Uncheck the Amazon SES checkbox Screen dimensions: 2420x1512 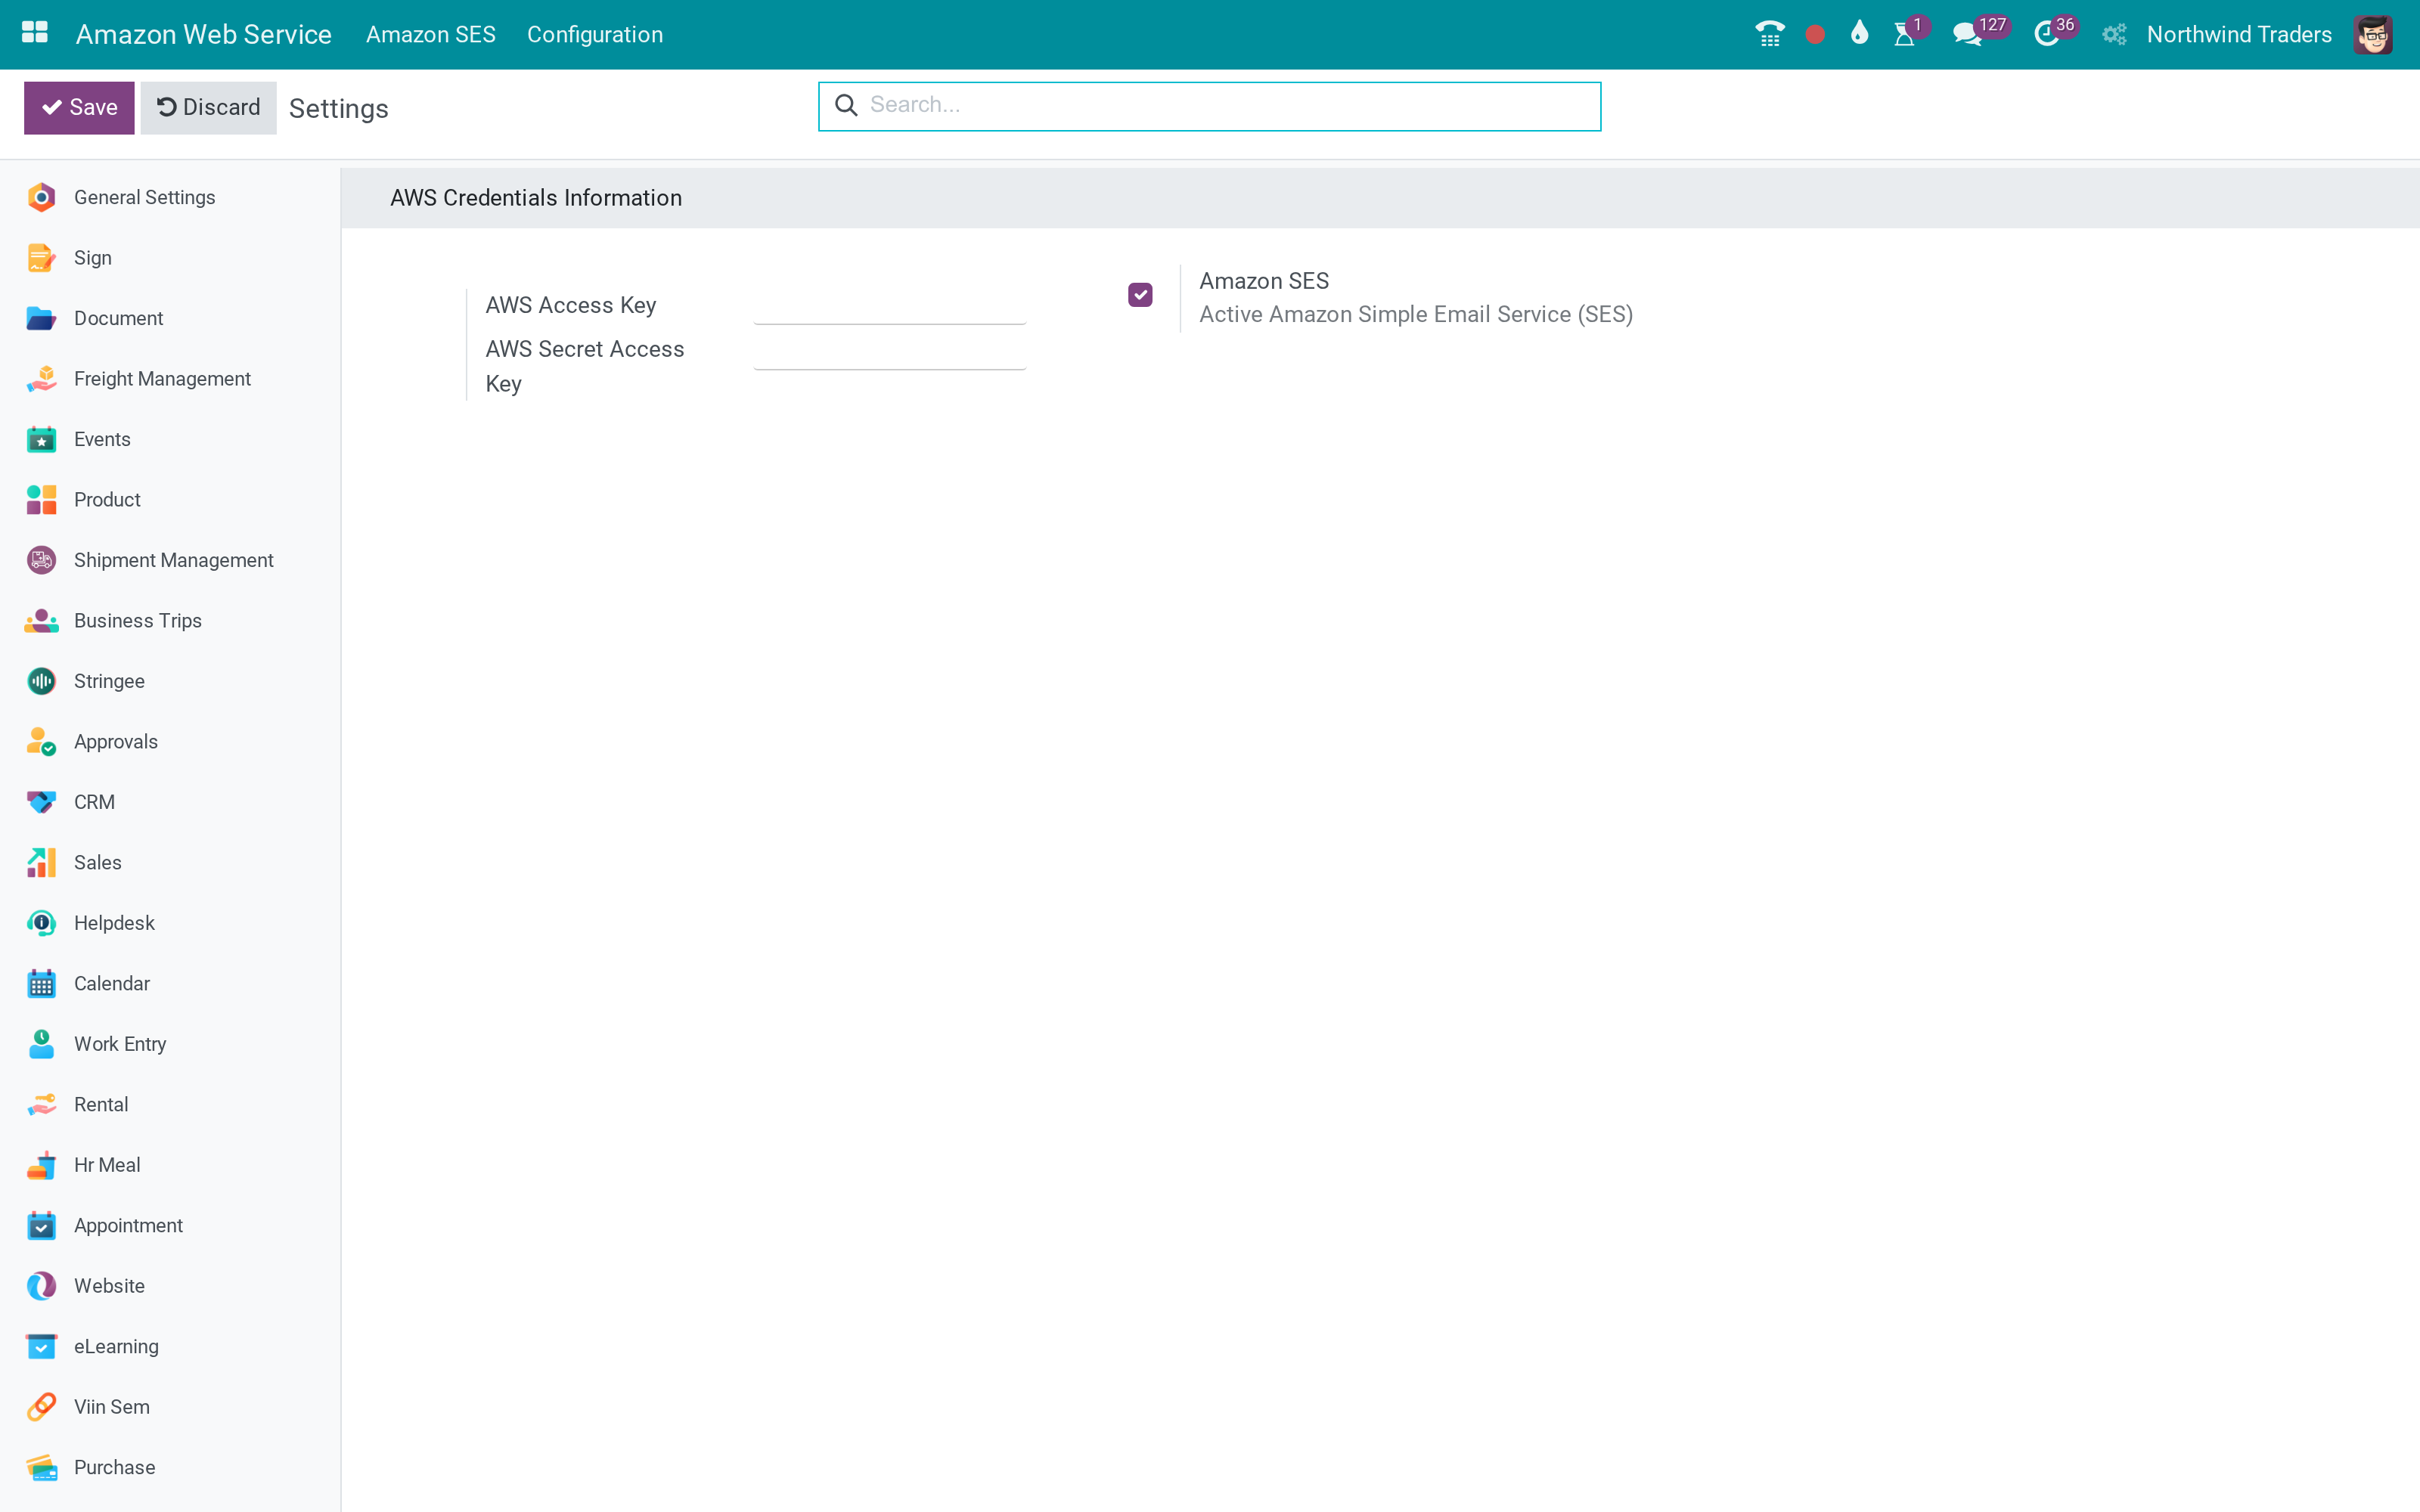click(x=1140, y=295)
